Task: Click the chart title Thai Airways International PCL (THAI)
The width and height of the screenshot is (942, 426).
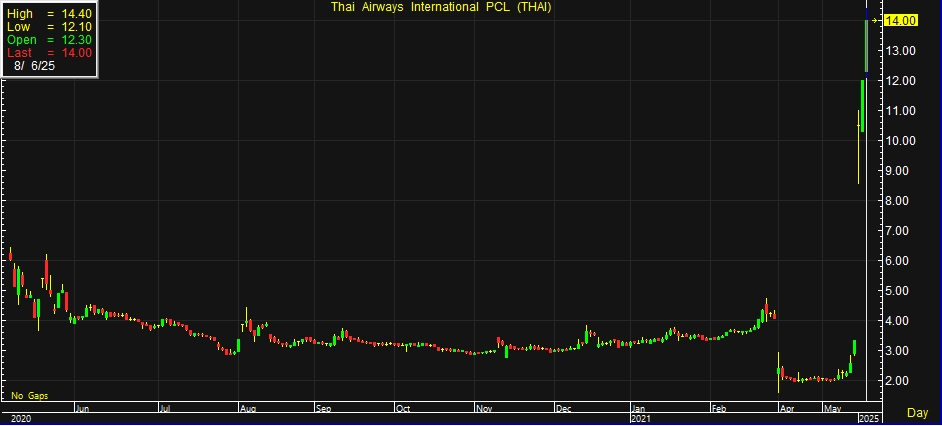Action: pyautogui.click(x=441, y=7)
